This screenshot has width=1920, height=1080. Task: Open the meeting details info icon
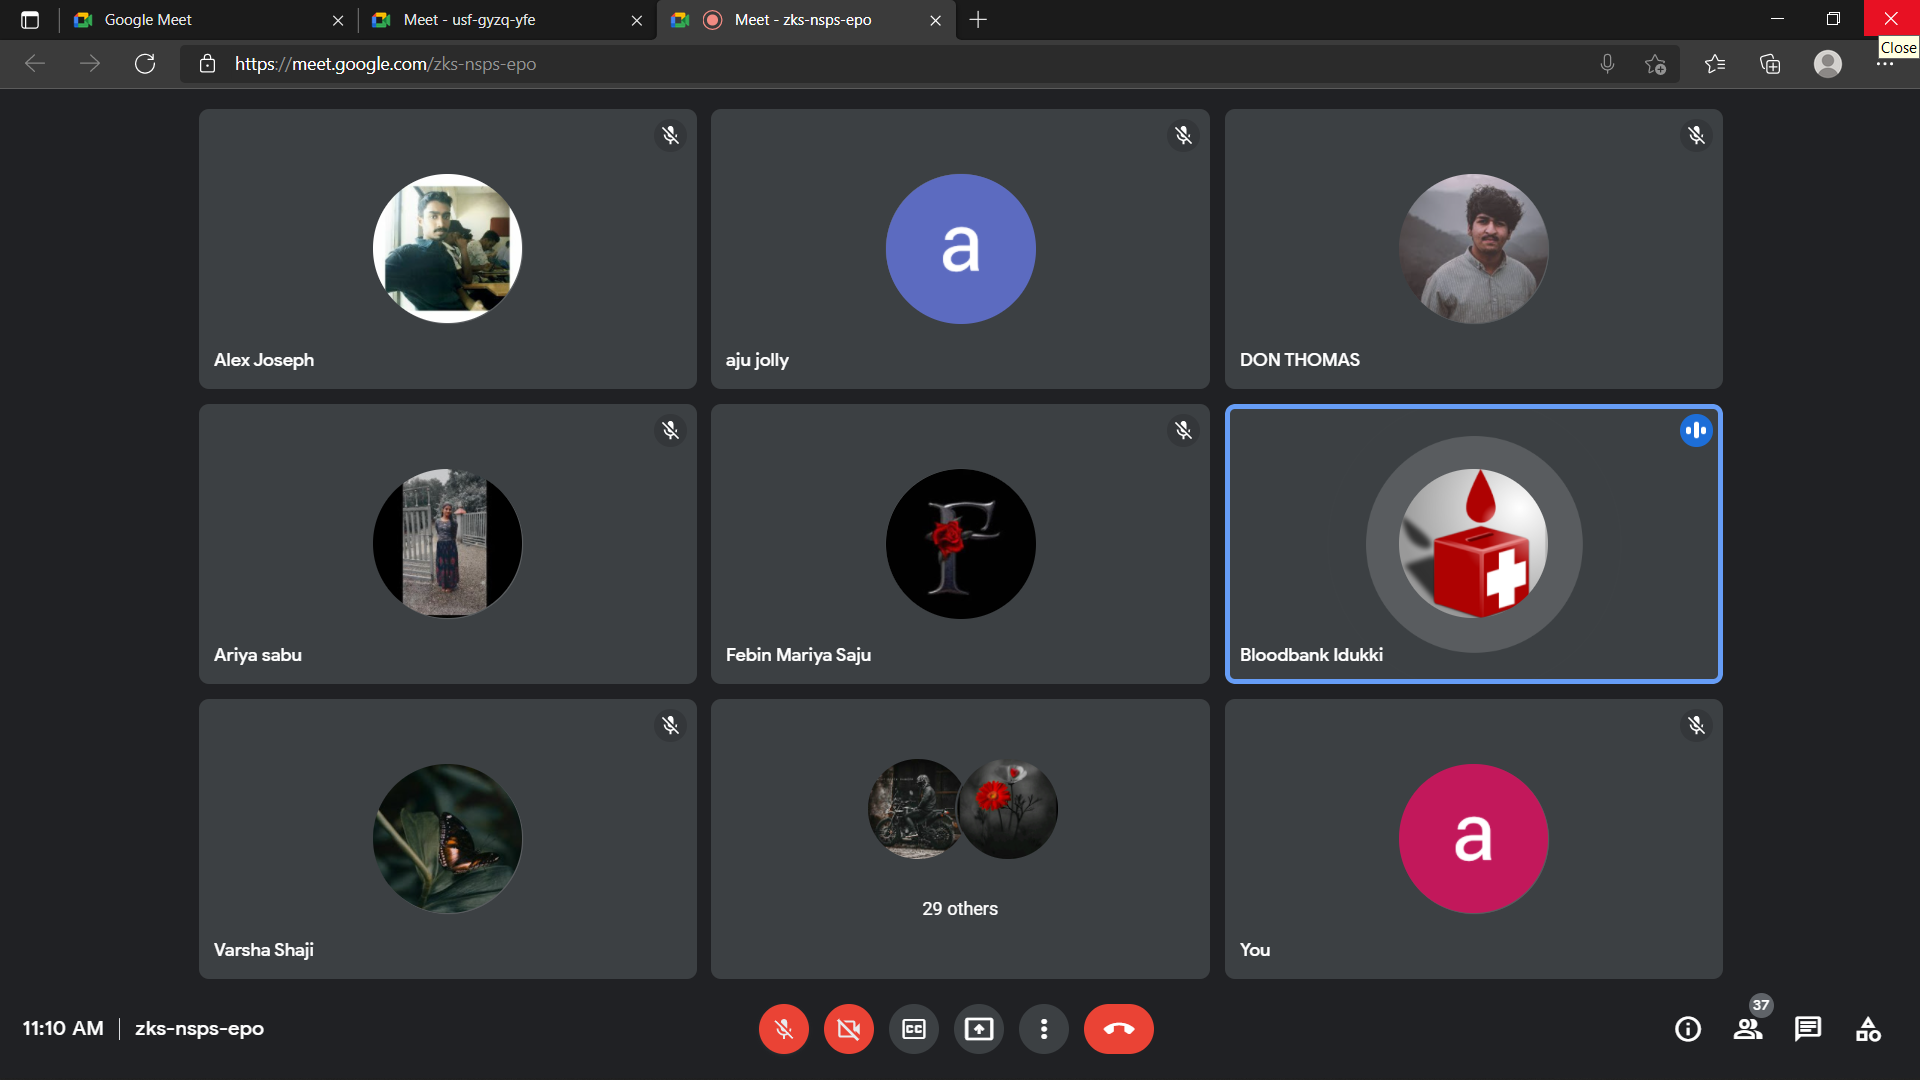pos(1687,1029)
